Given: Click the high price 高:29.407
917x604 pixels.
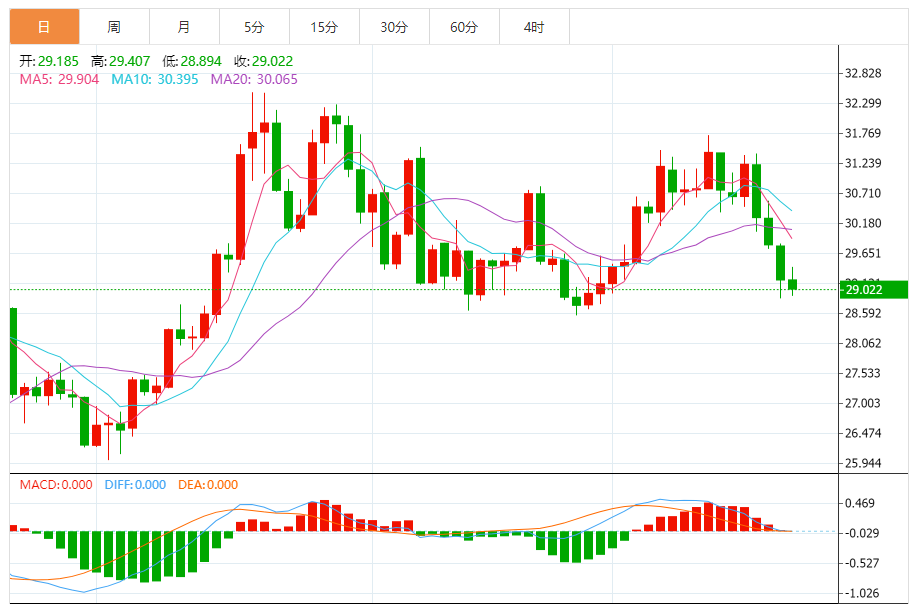Looking at the screenshot, I should coord(120,61).
